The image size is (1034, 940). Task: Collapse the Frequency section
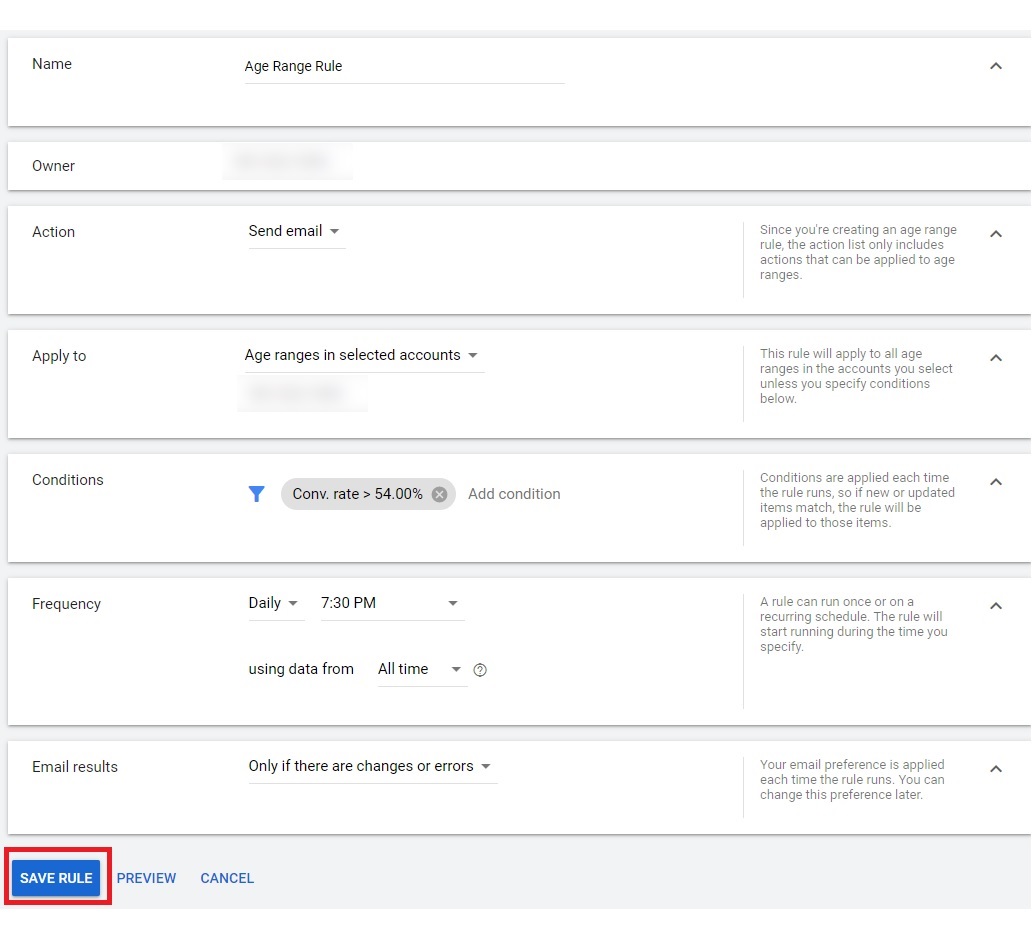[996, 606]
